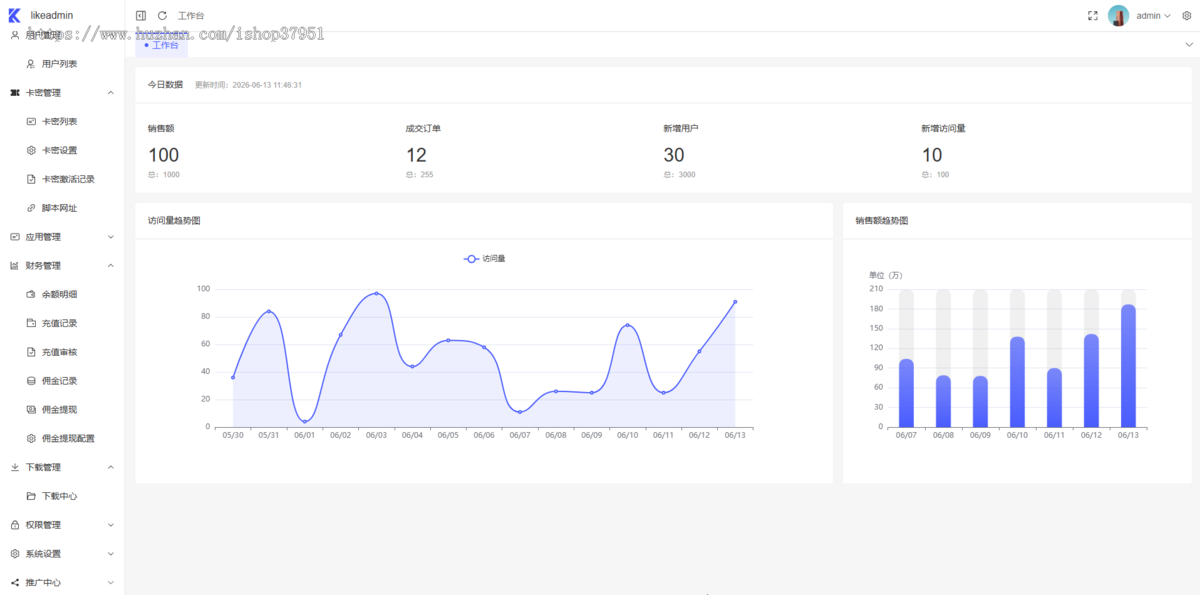Click the 06/03 peak point on visits chart
The width and height of the screenshot is (1200, 595).
click(x=376, y=293)
